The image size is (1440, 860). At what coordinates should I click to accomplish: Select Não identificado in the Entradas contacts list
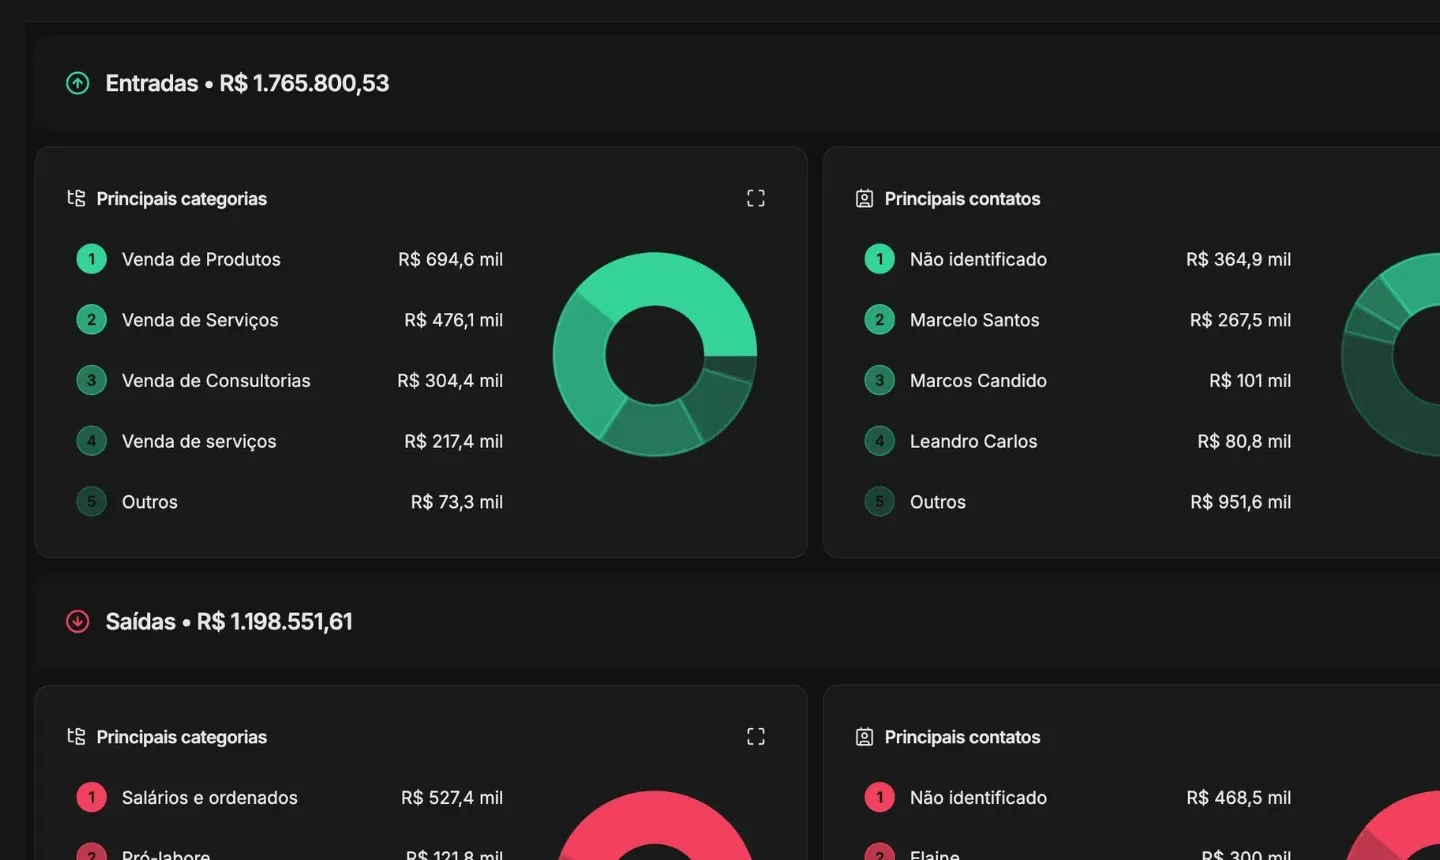(978, 259)
